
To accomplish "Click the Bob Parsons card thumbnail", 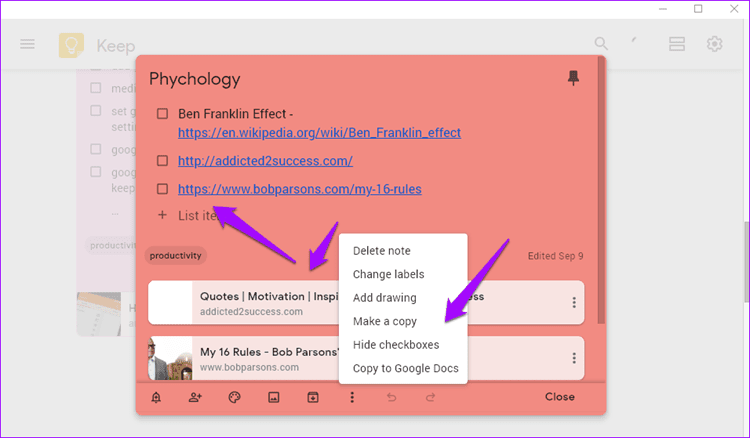I will (x=170, y=359).
